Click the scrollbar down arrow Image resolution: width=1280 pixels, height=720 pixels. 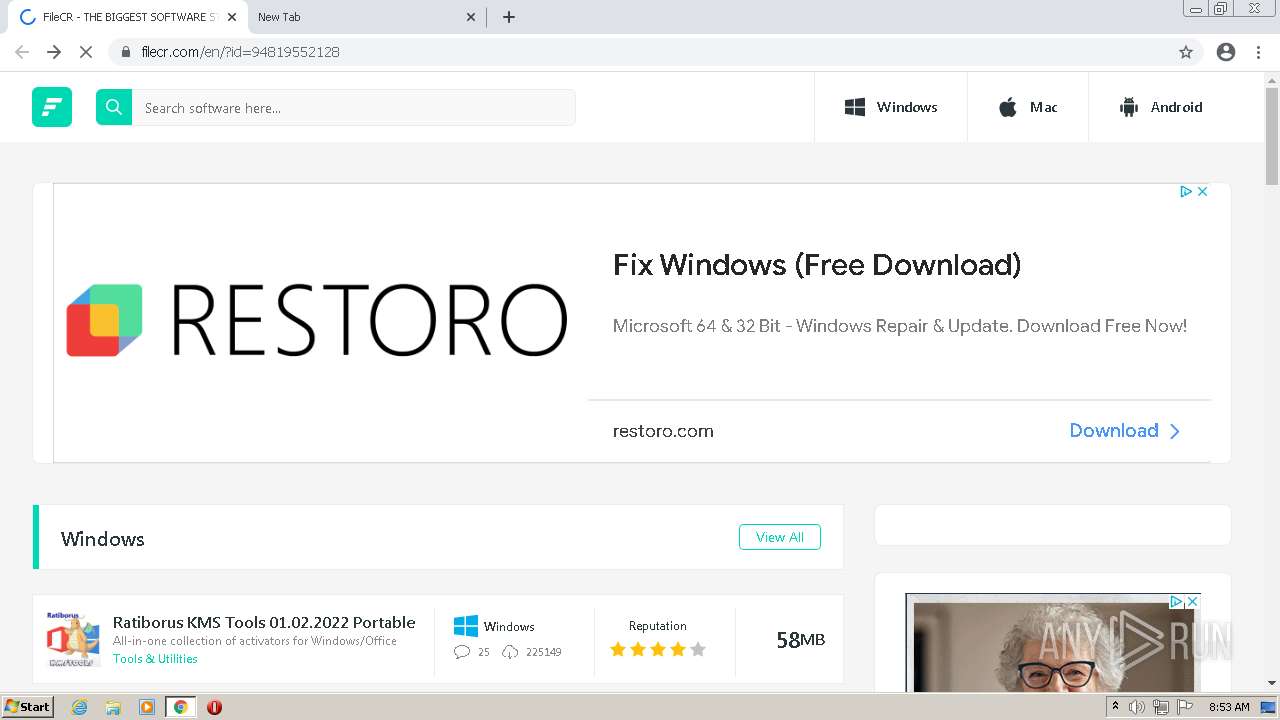point(1272,683)
